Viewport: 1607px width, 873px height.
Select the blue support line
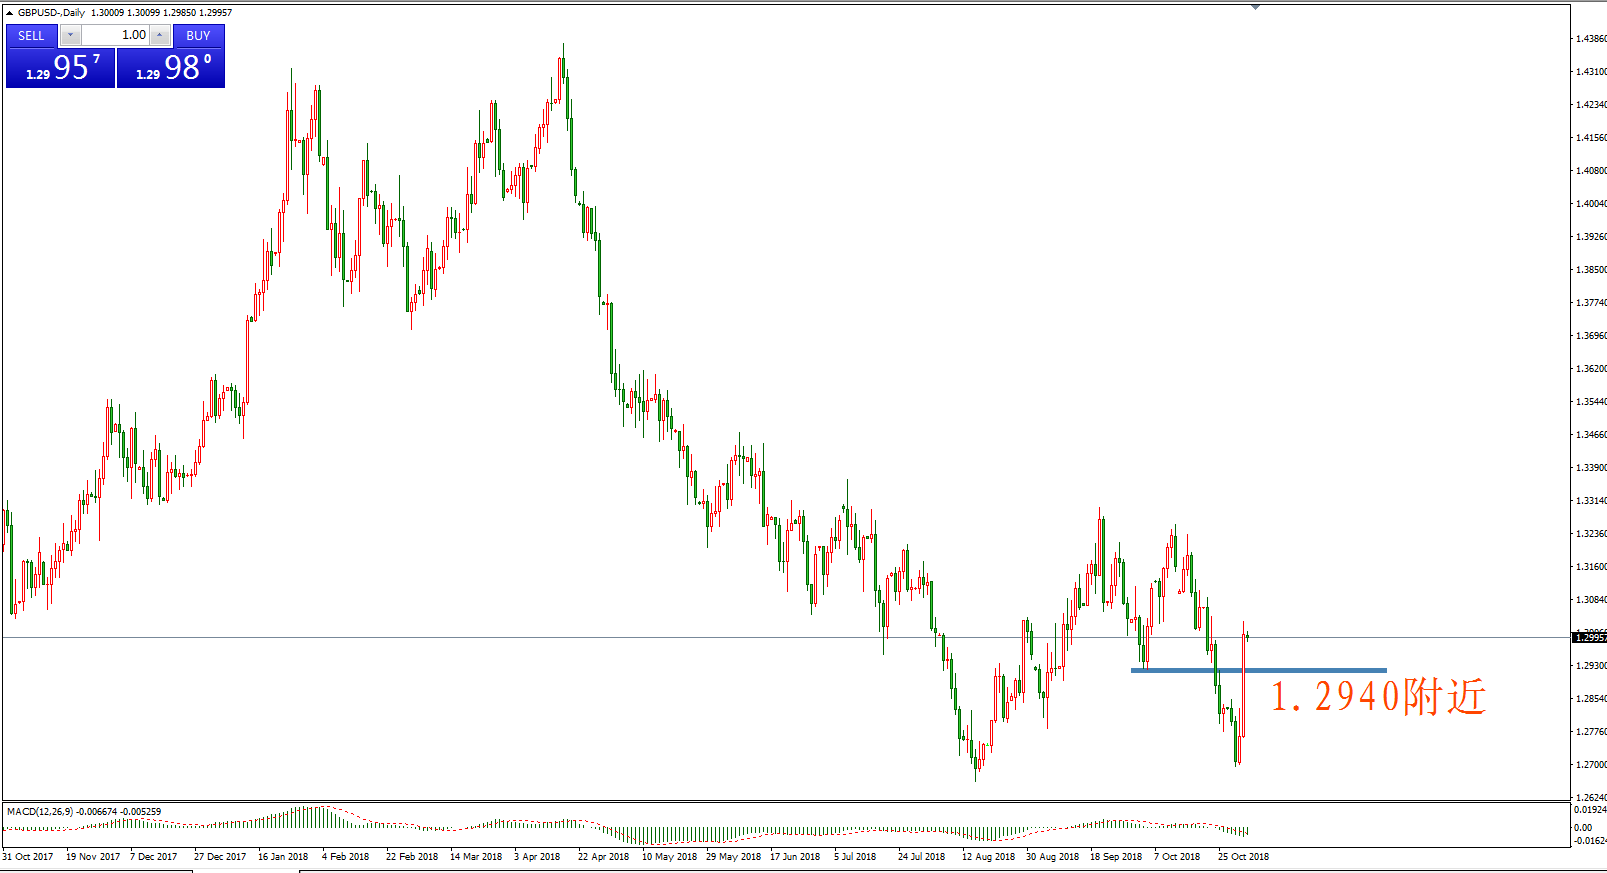tap(1258, 670)
